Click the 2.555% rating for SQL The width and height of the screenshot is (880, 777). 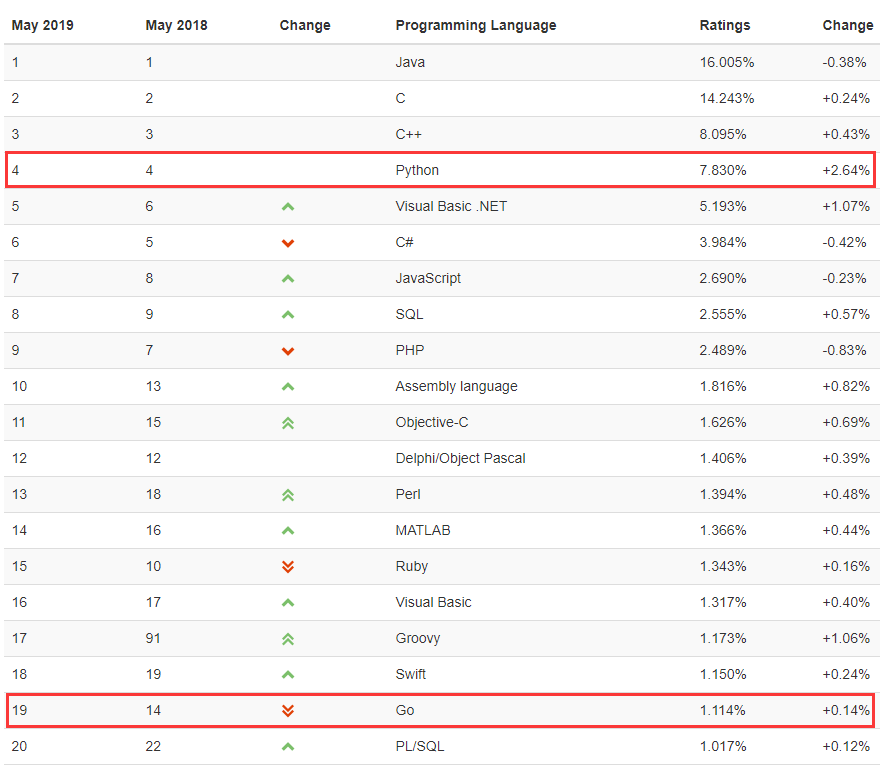[723, 314]
